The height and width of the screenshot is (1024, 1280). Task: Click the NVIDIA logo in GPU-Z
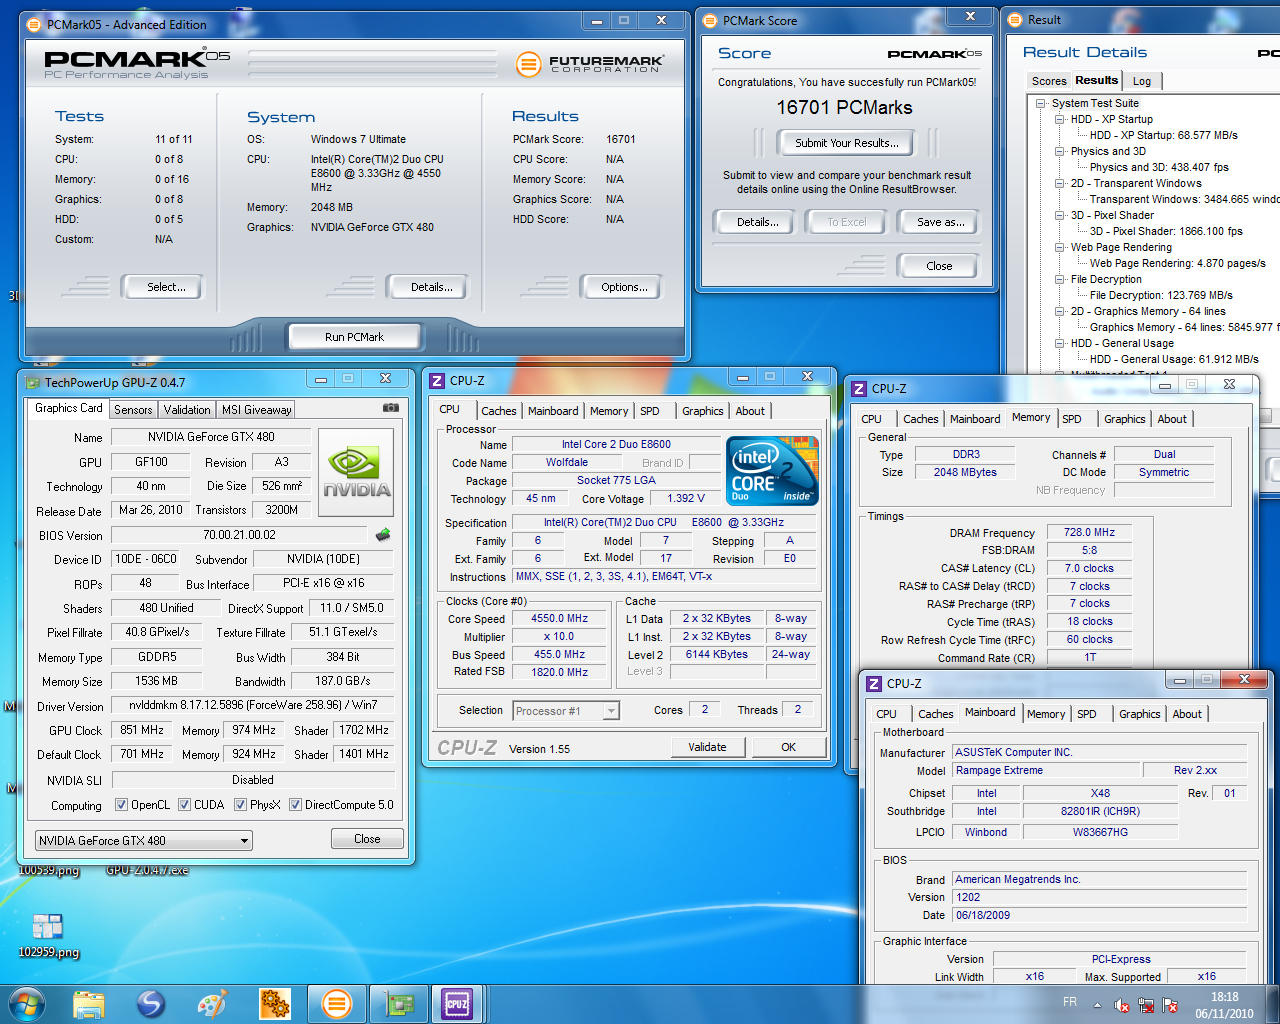tap(356, 472)
